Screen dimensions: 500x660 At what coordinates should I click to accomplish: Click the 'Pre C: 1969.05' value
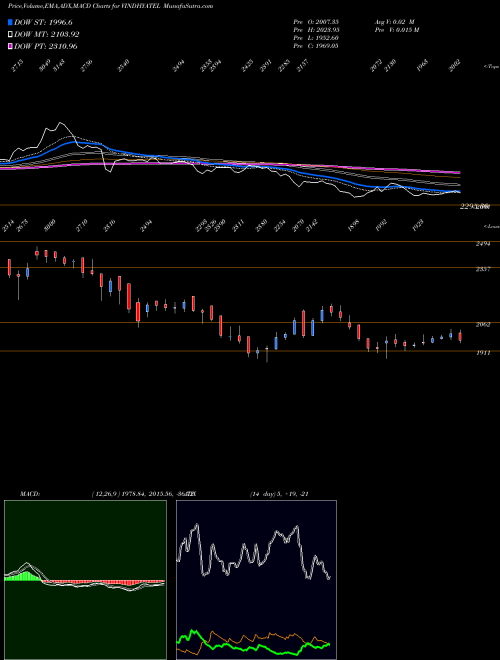(316, 46)
